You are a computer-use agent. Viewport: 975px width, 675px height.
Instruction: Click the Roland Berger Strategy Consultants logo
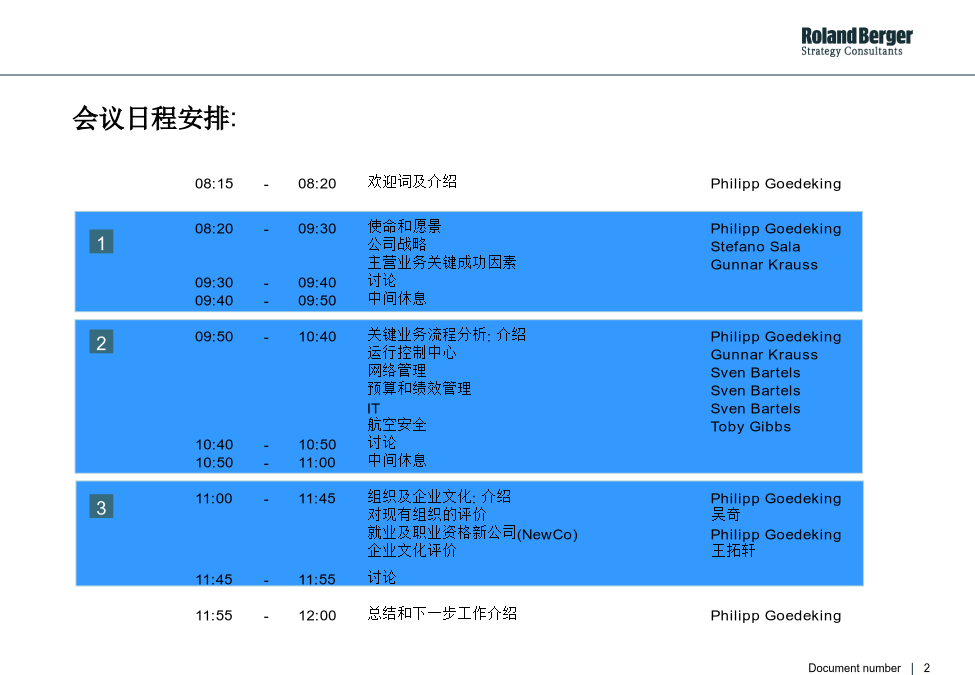[856, 42]
